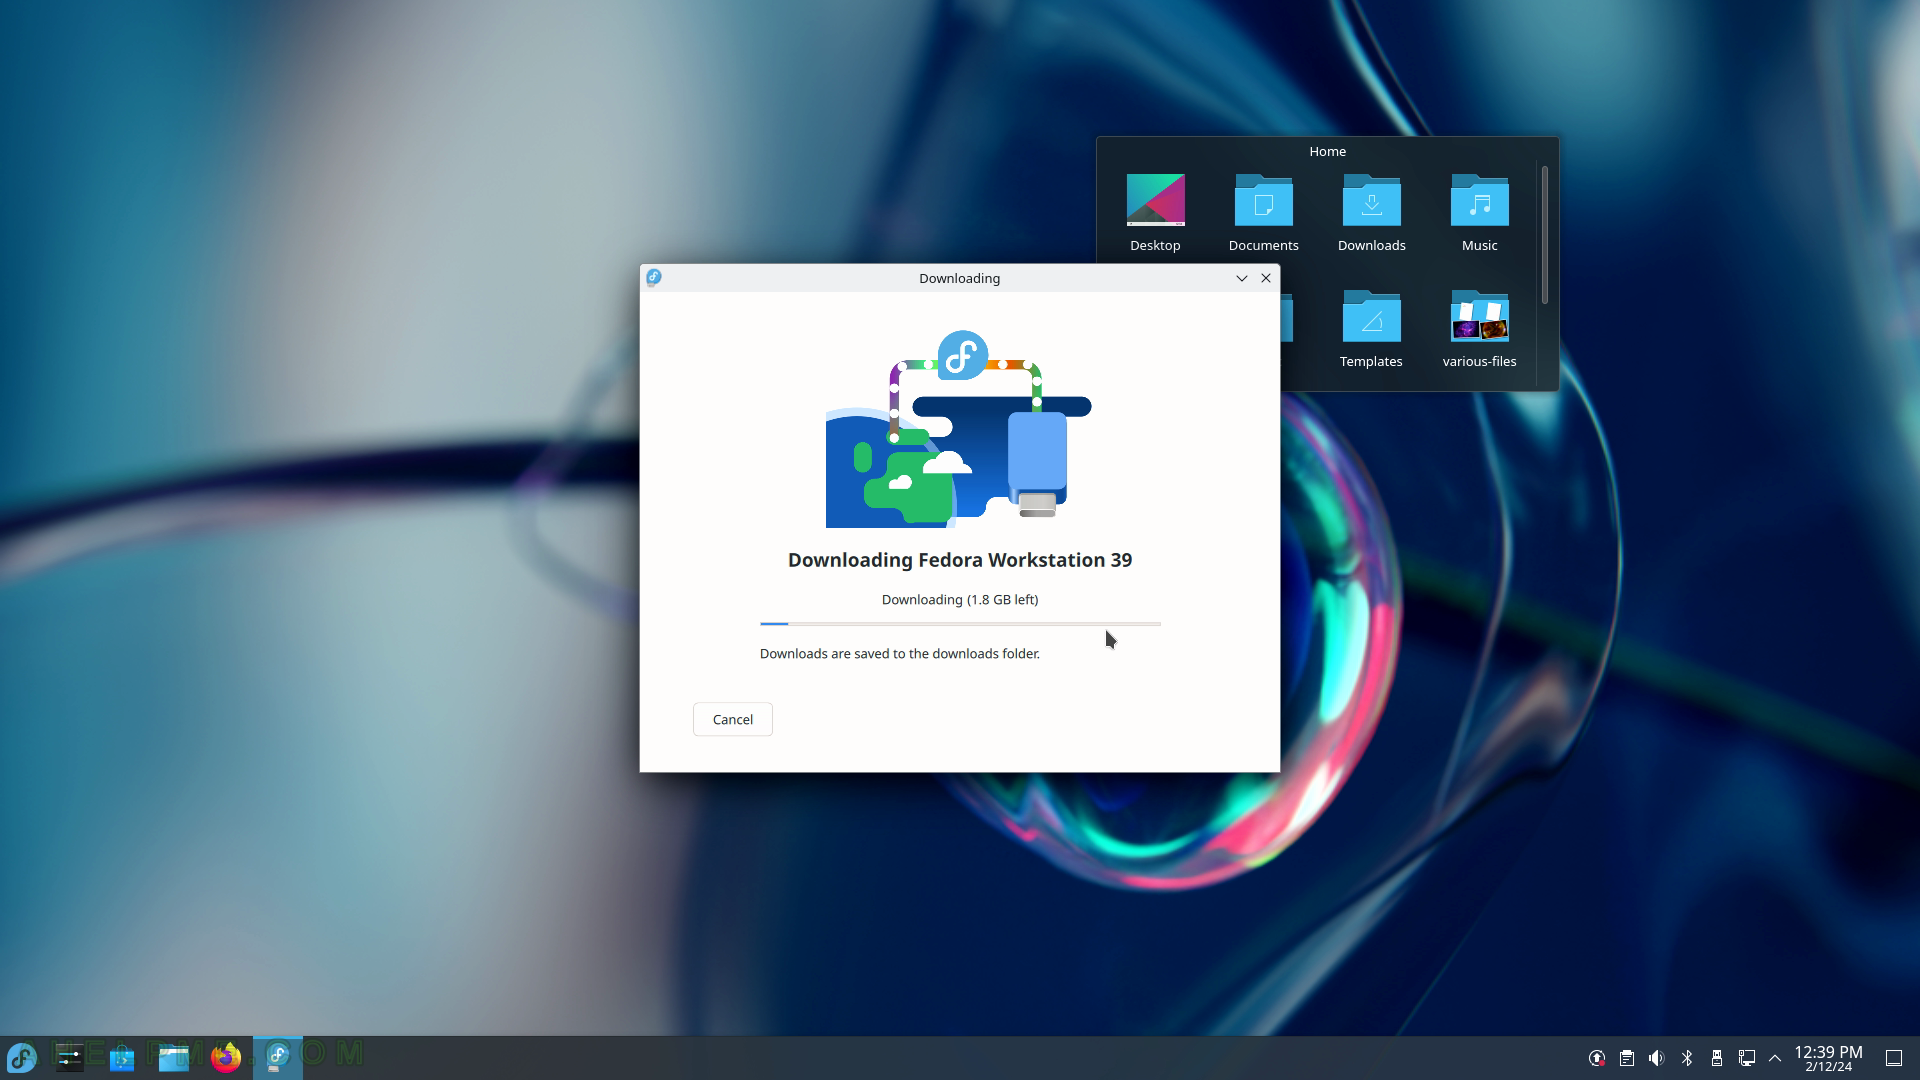Viewport: 1920px width, 1080px height.
Task: Open Discover software store from taskbar
Action: click(x=122, y=1057)
